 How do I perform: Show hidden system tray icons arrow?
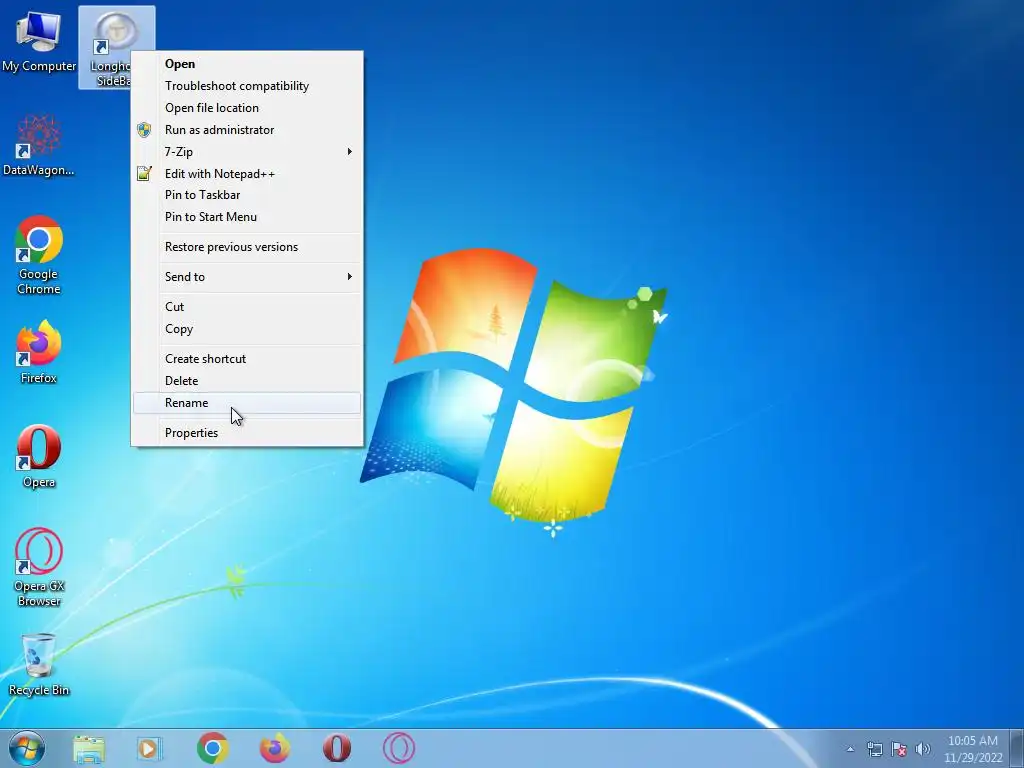tap(850, 749)
